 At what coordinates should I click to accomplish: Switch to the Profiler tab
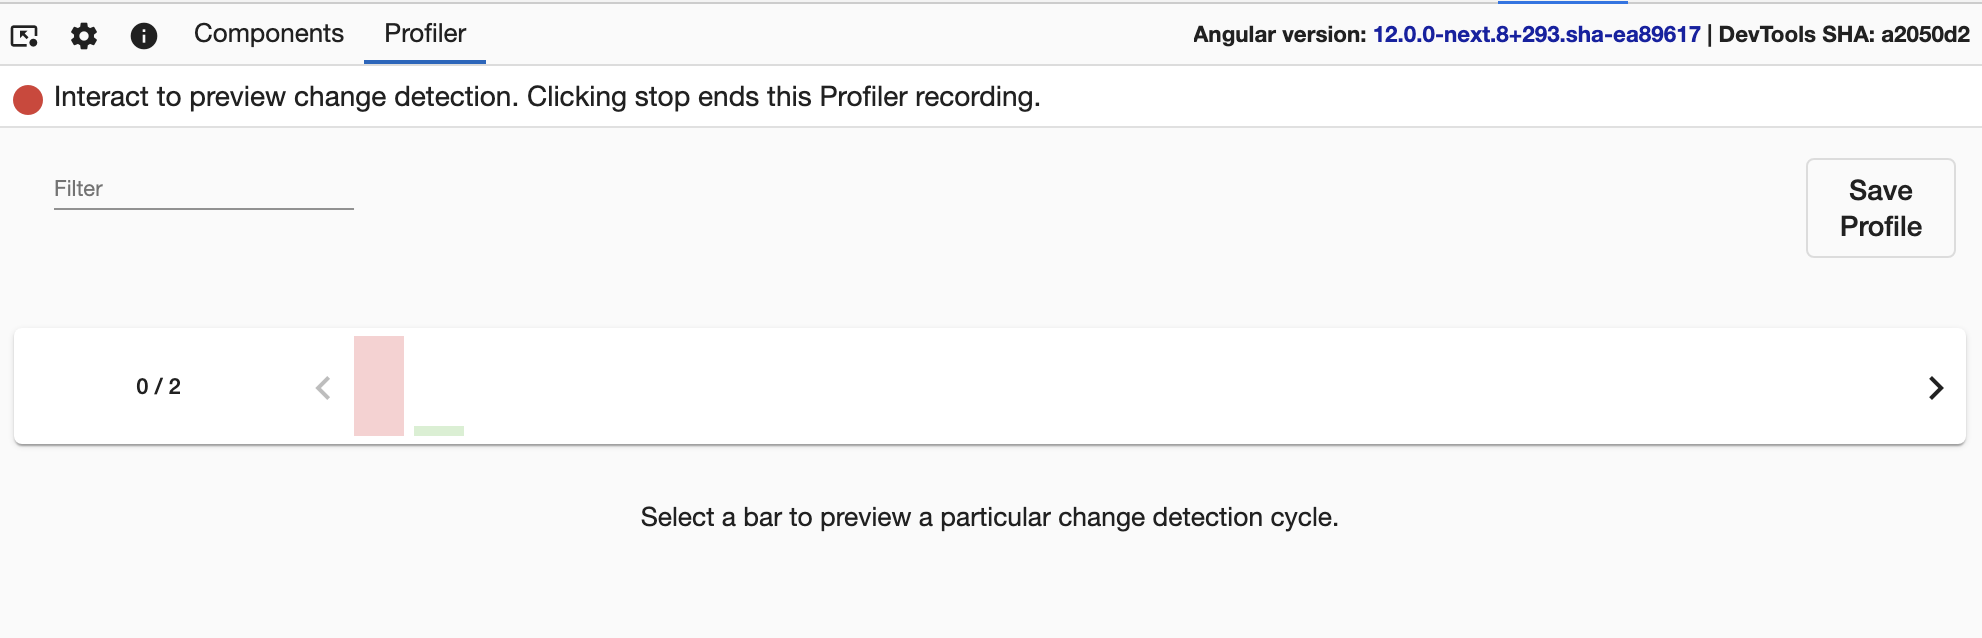(423, 33)
